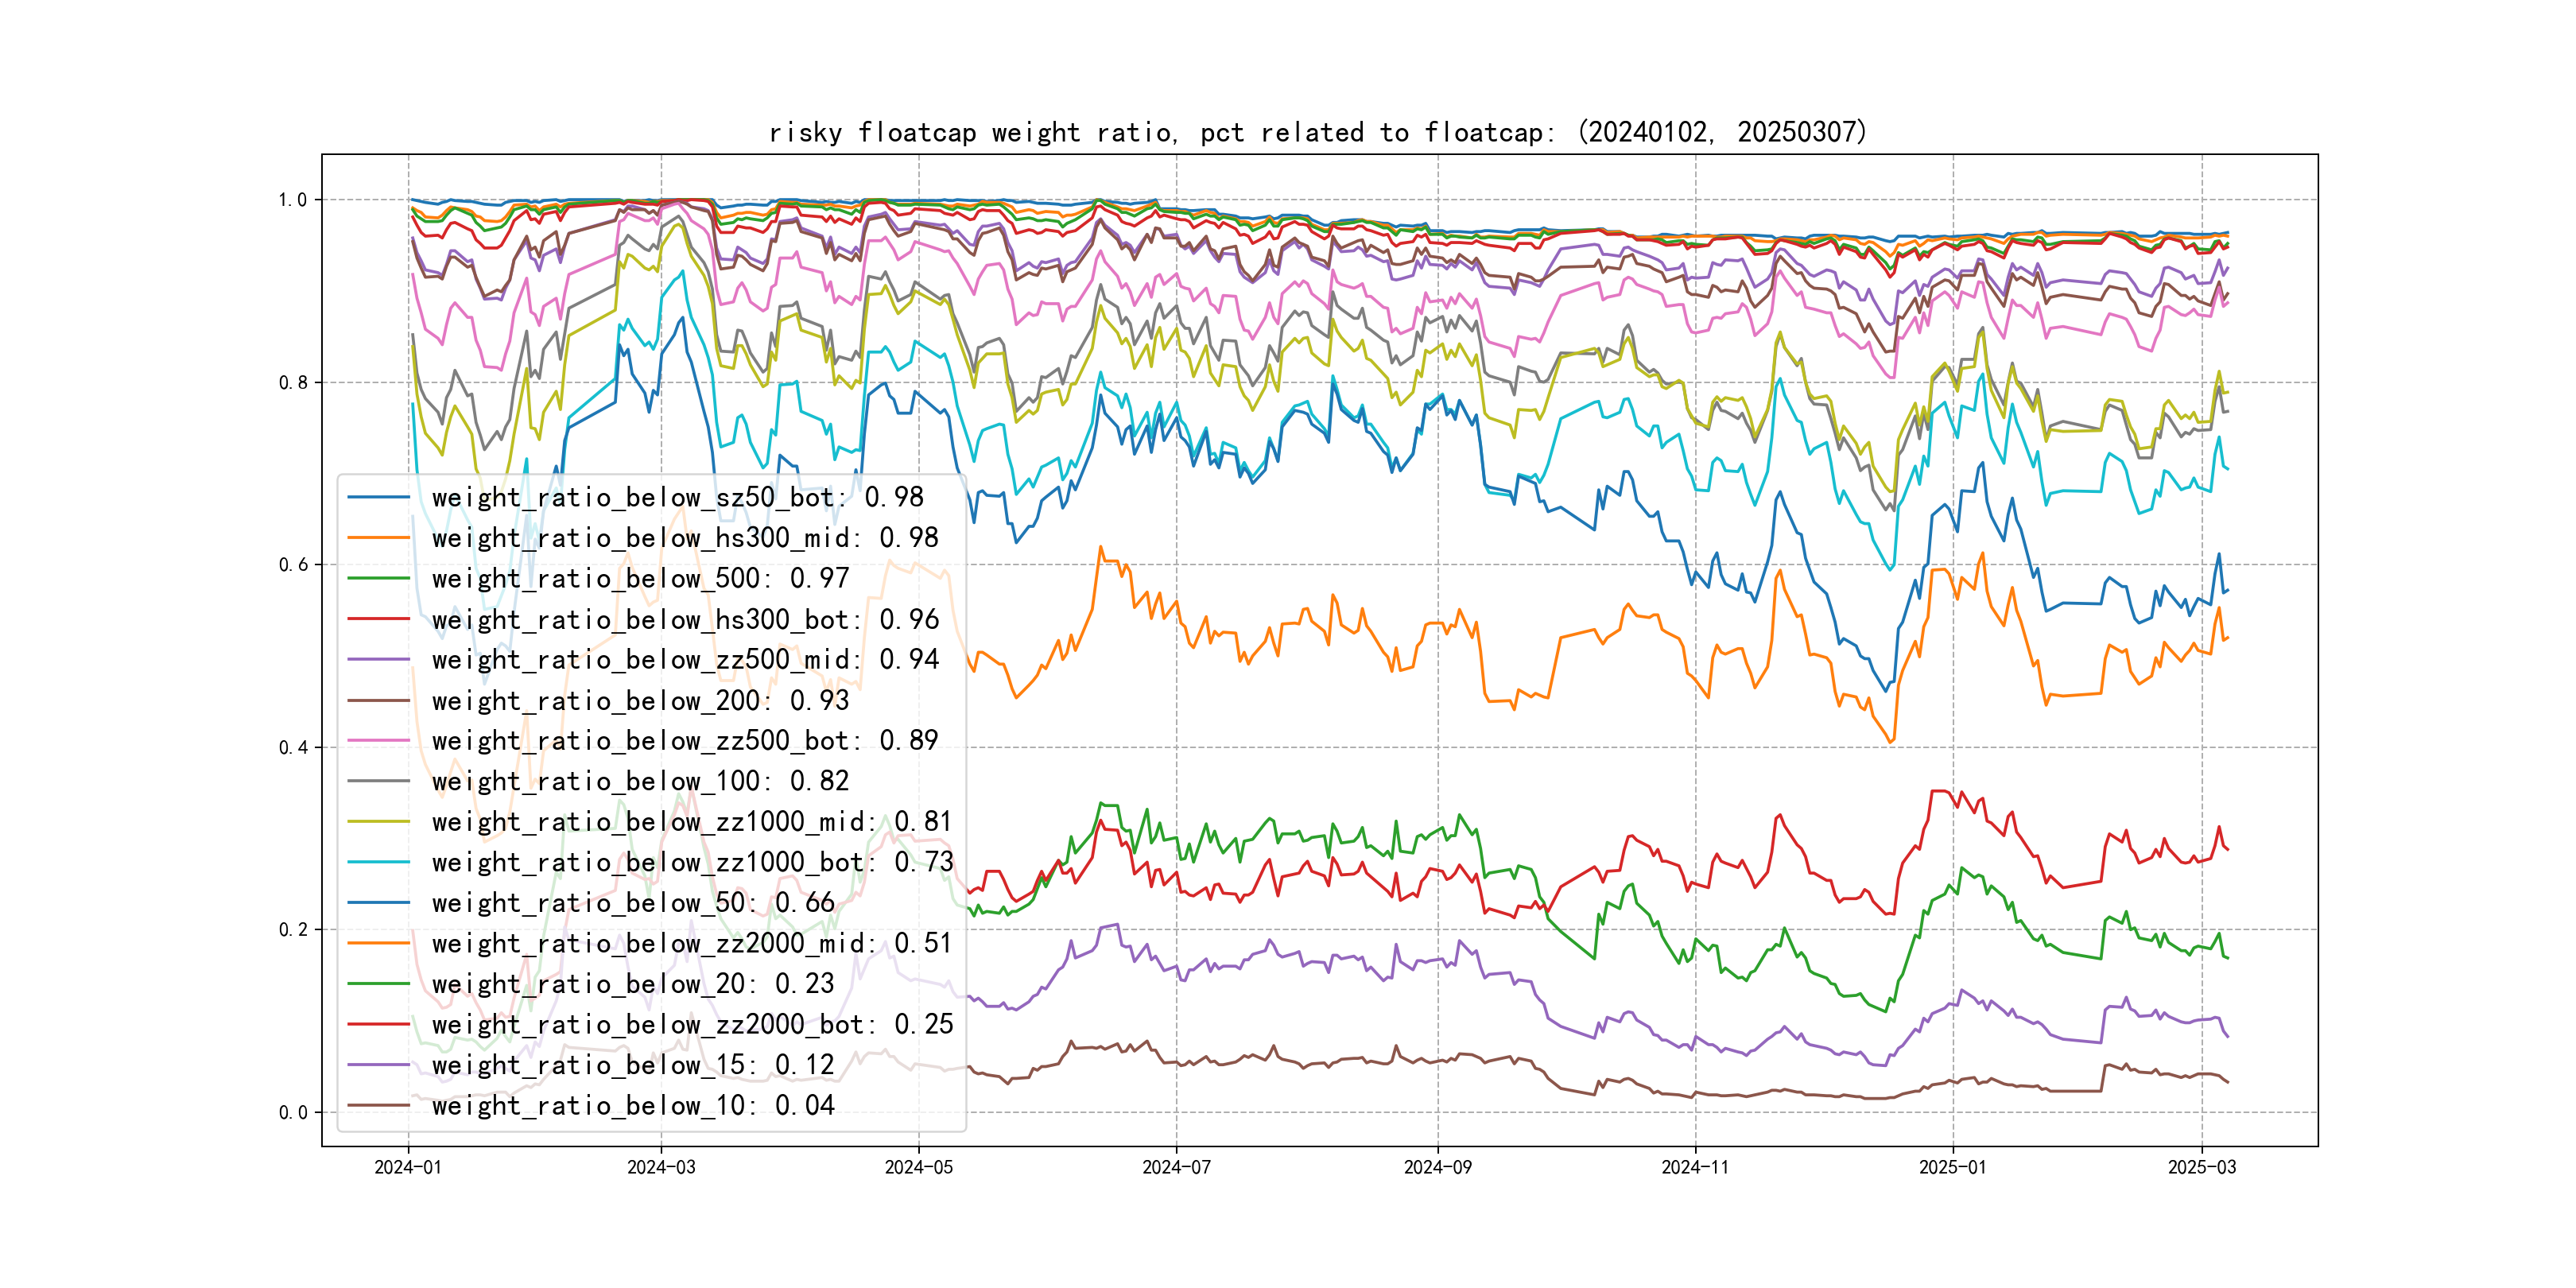The image size is (2576, 1288).
Task: Click gray line swatch for below_100
Action: [379, 781]
